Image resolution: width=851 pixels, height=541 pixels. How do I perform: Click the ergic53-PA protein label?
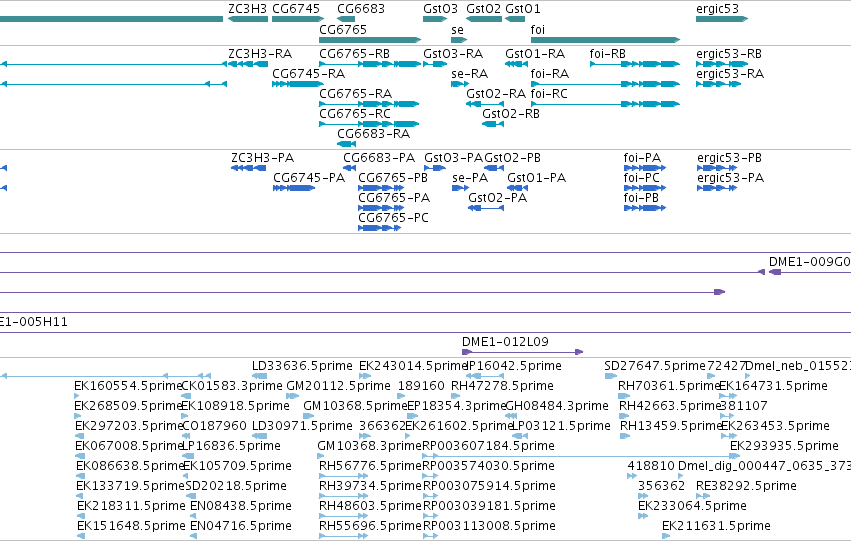point(731,178)
